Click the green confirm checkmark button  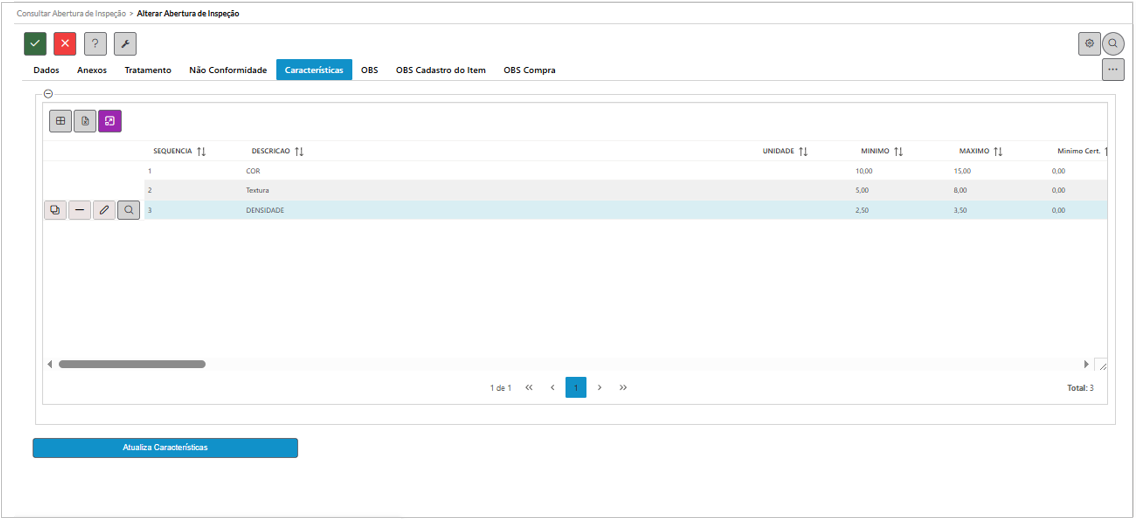[35, 44]
